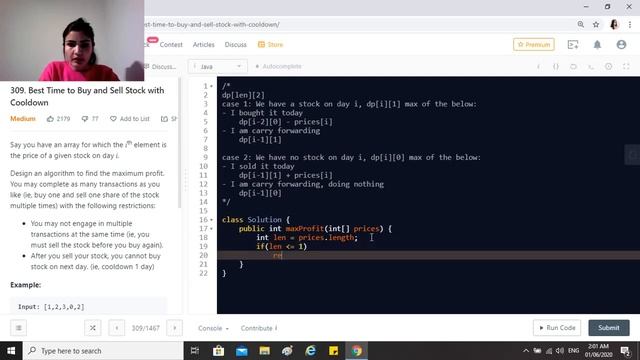Open the Discuss nav item

point(236,44)
